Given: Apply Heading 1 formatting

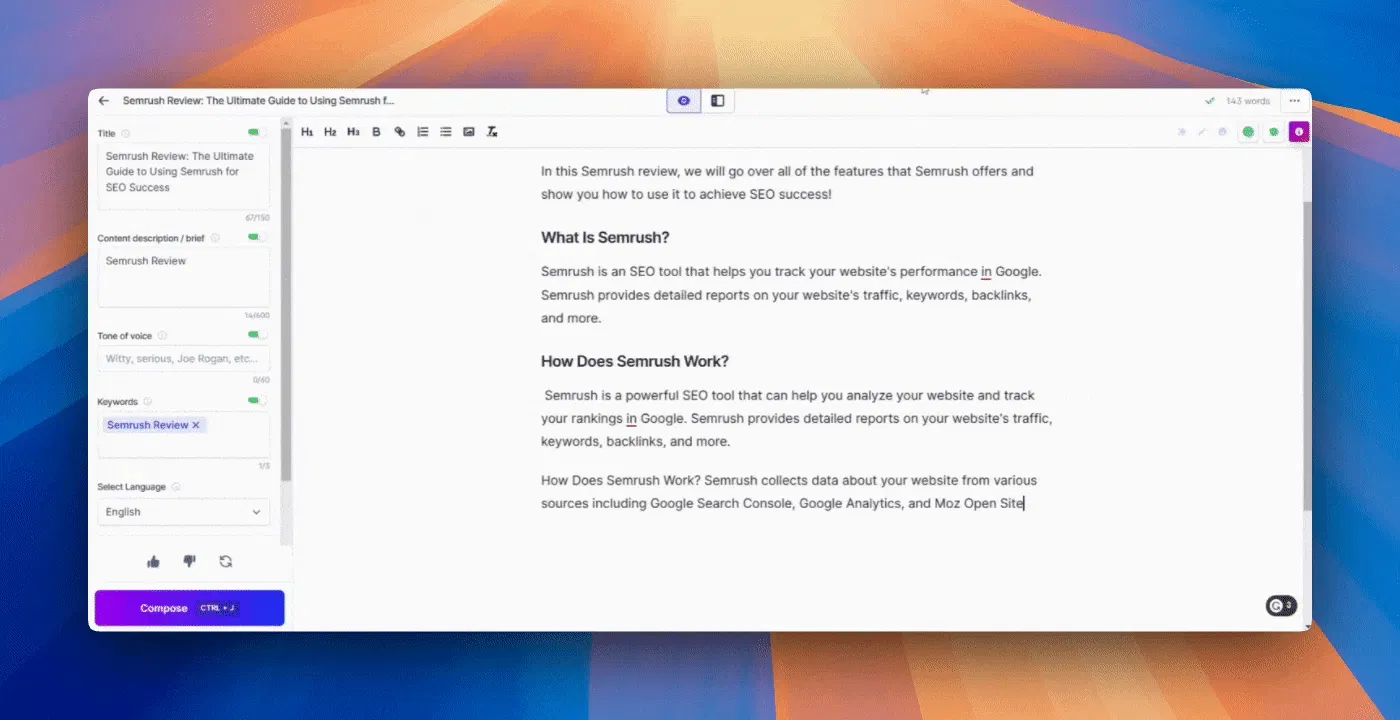Looking at the screenshot, I should pyautogui.click(x=307, y=131).
